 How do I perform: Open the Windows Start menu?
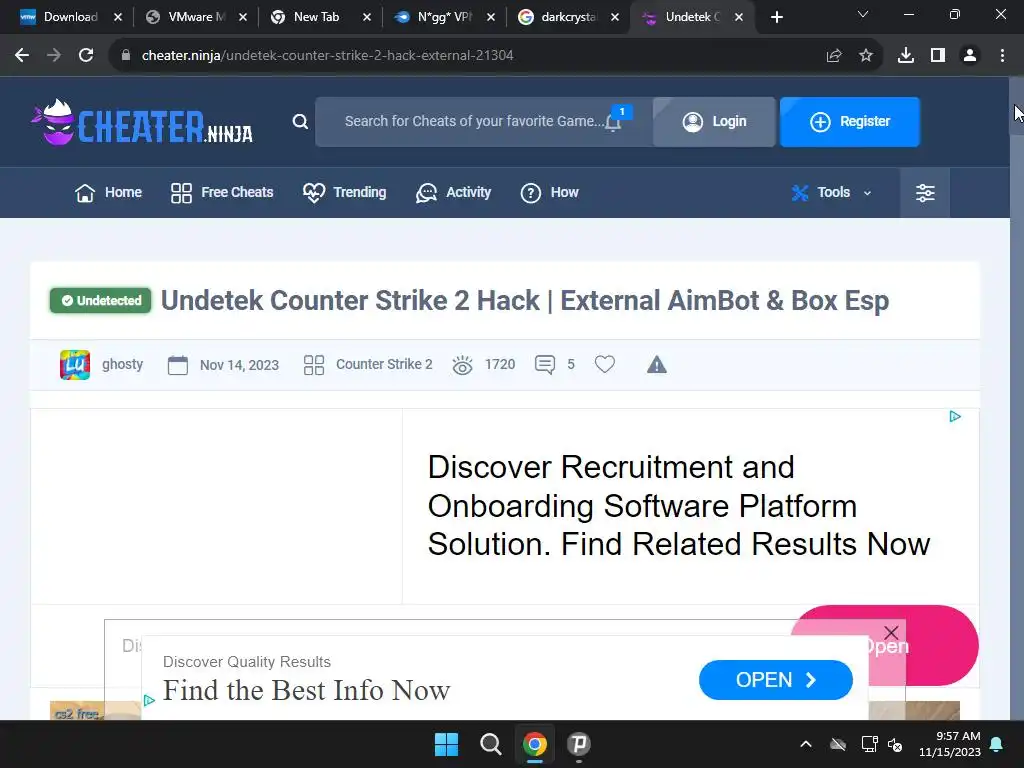click(447, 744)
